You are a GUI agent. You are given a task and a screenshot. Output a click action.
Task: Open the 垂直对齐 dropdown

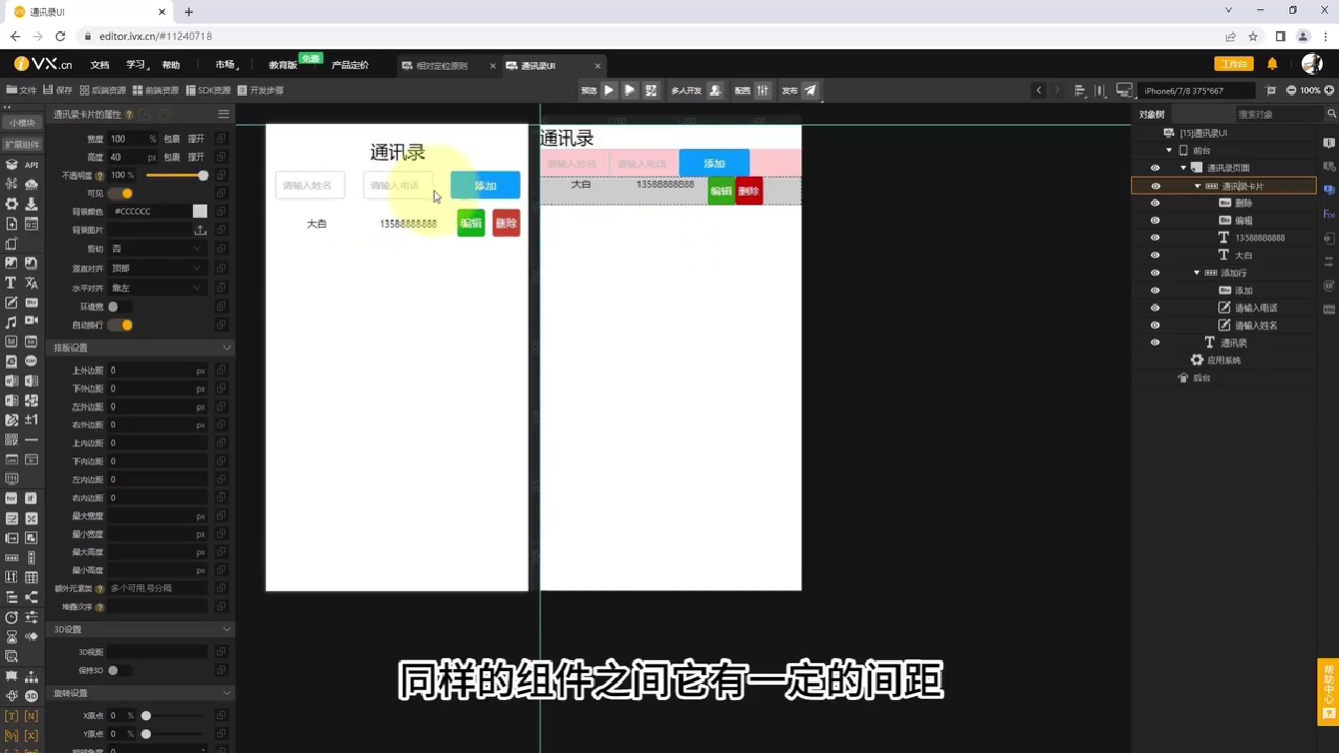tap(156, 268)
